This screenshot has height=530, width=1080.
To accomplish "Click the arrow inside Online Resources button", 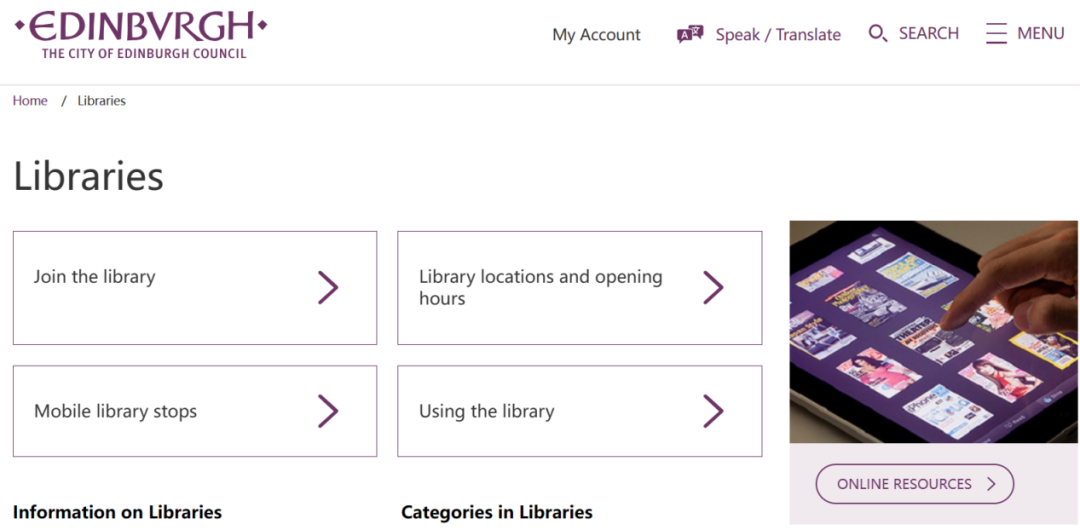I will pos(991,484).
